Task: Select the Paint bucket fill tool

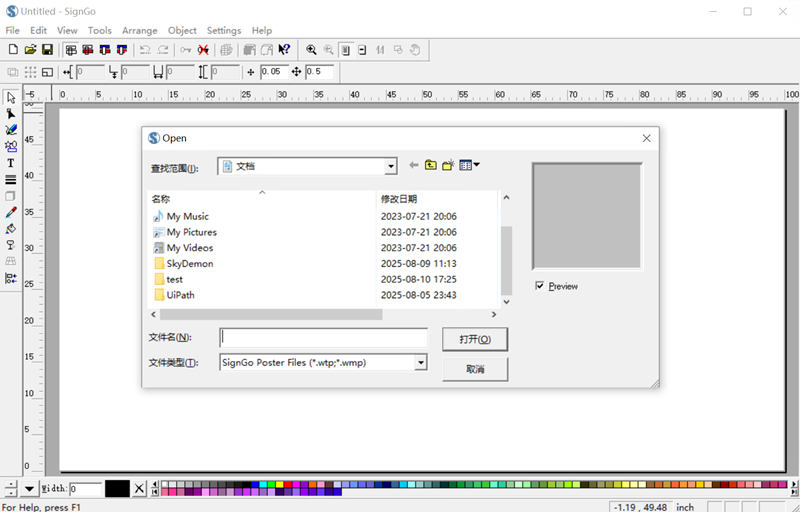Action: click(x=11, y=228)
